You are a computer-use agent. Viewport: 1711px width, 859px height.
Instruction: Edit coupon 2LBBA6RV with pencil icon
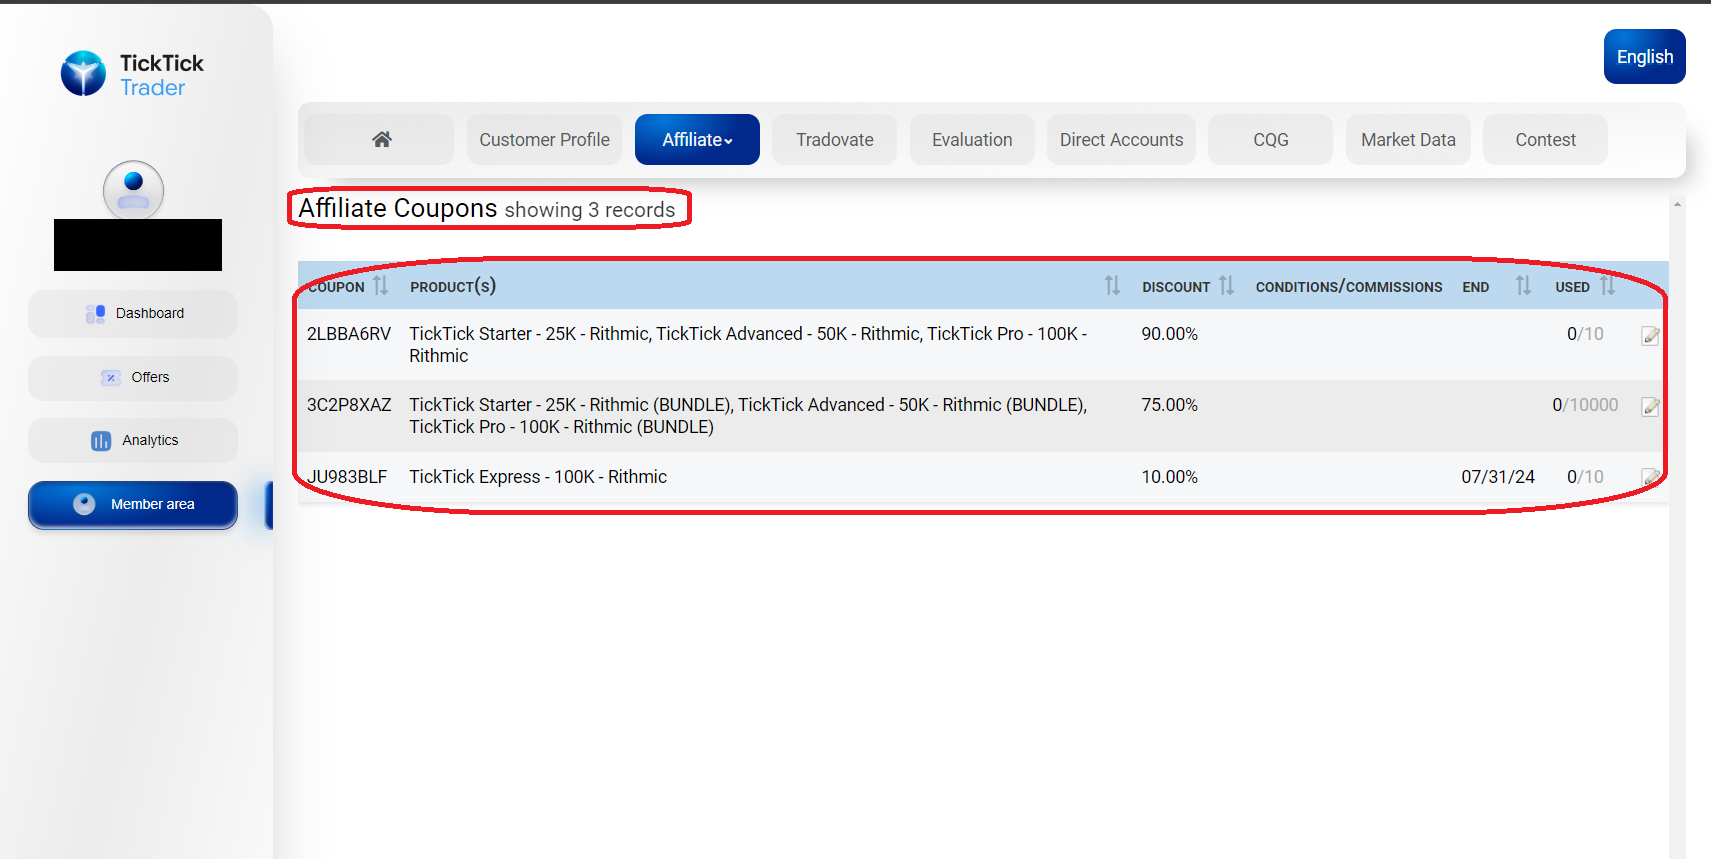[x=1650, y=335]
